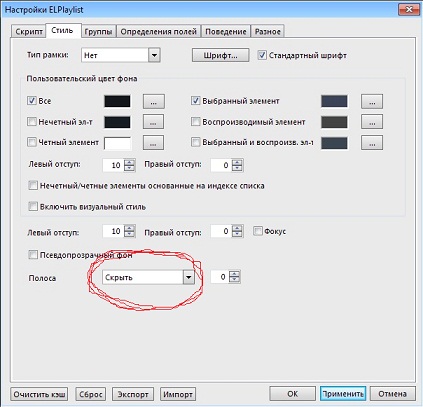Toggle the Включить визуальный стиль checkbox
The height and width of the screenshot is (407, 423).
click(33, 206)
